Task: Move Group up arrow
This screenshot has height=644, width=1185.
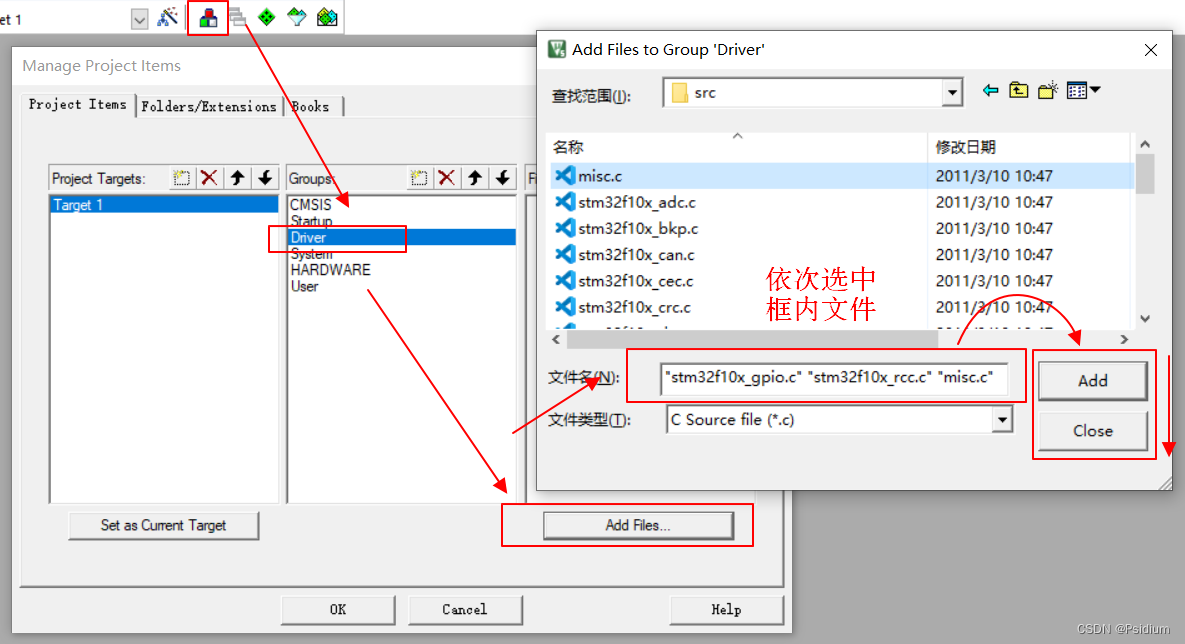Action: 475,178
